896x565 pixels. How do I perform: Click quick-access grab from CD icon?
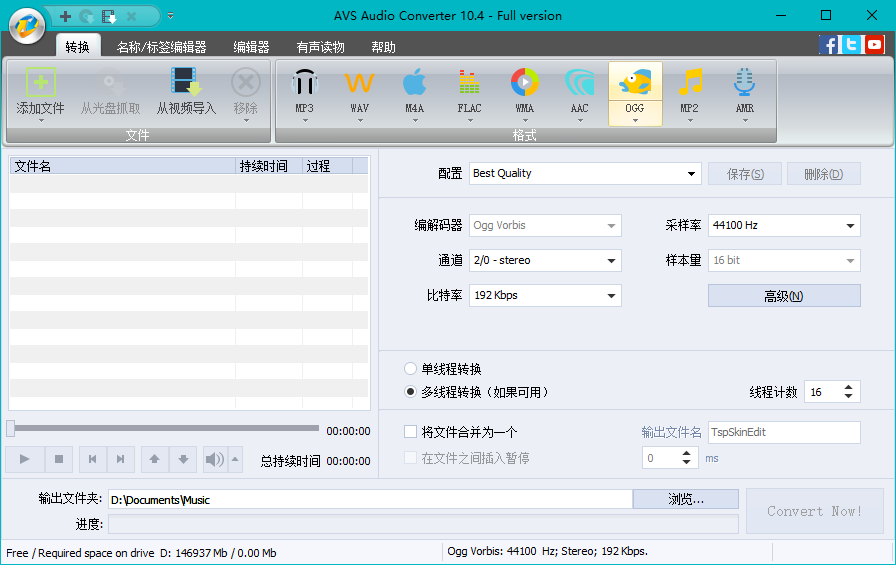pos(87,17)
